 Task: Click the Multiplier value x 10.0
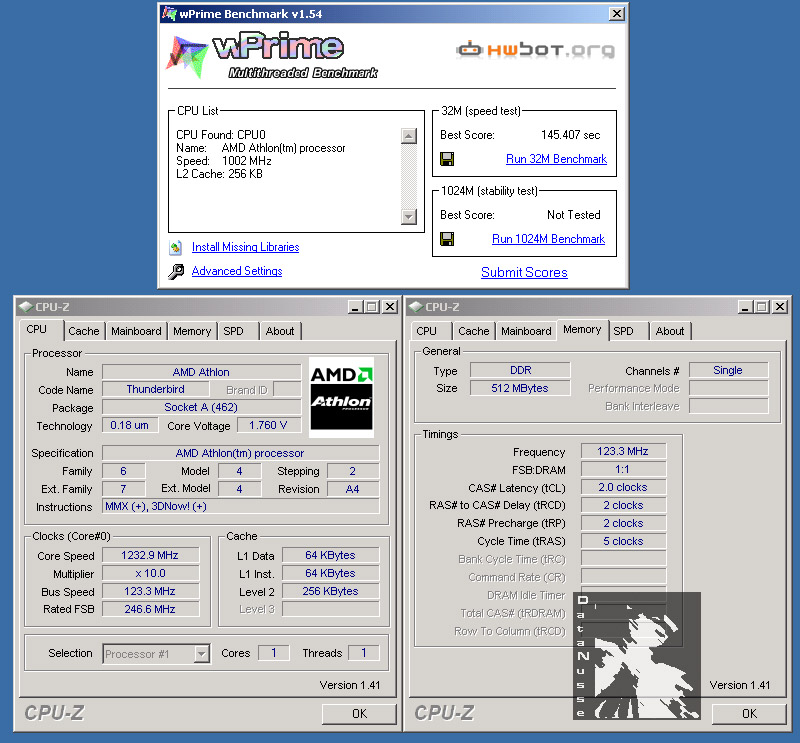click(x=150, y=573)
